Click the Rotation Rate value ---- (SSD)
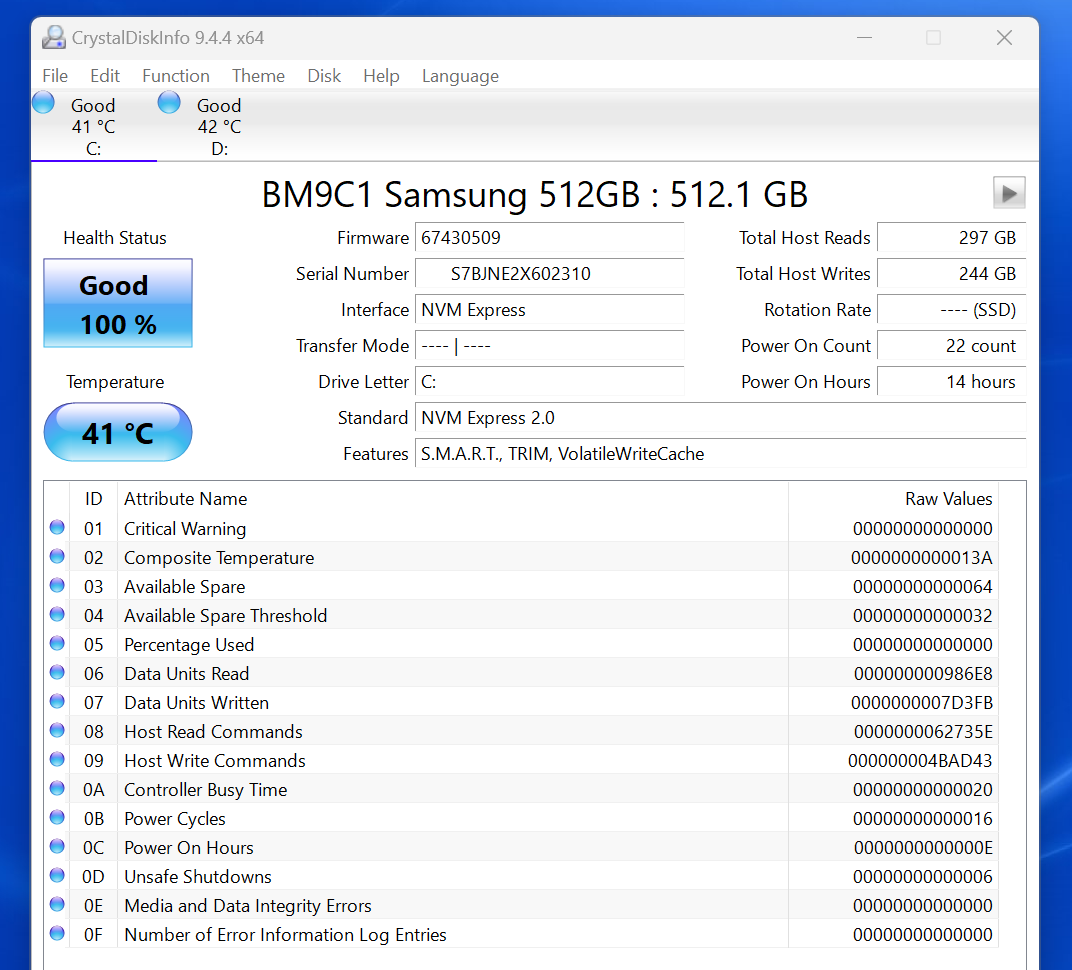Image resolution: width=1072 pixels, height=970 pixels. click(x=952, y=310)
